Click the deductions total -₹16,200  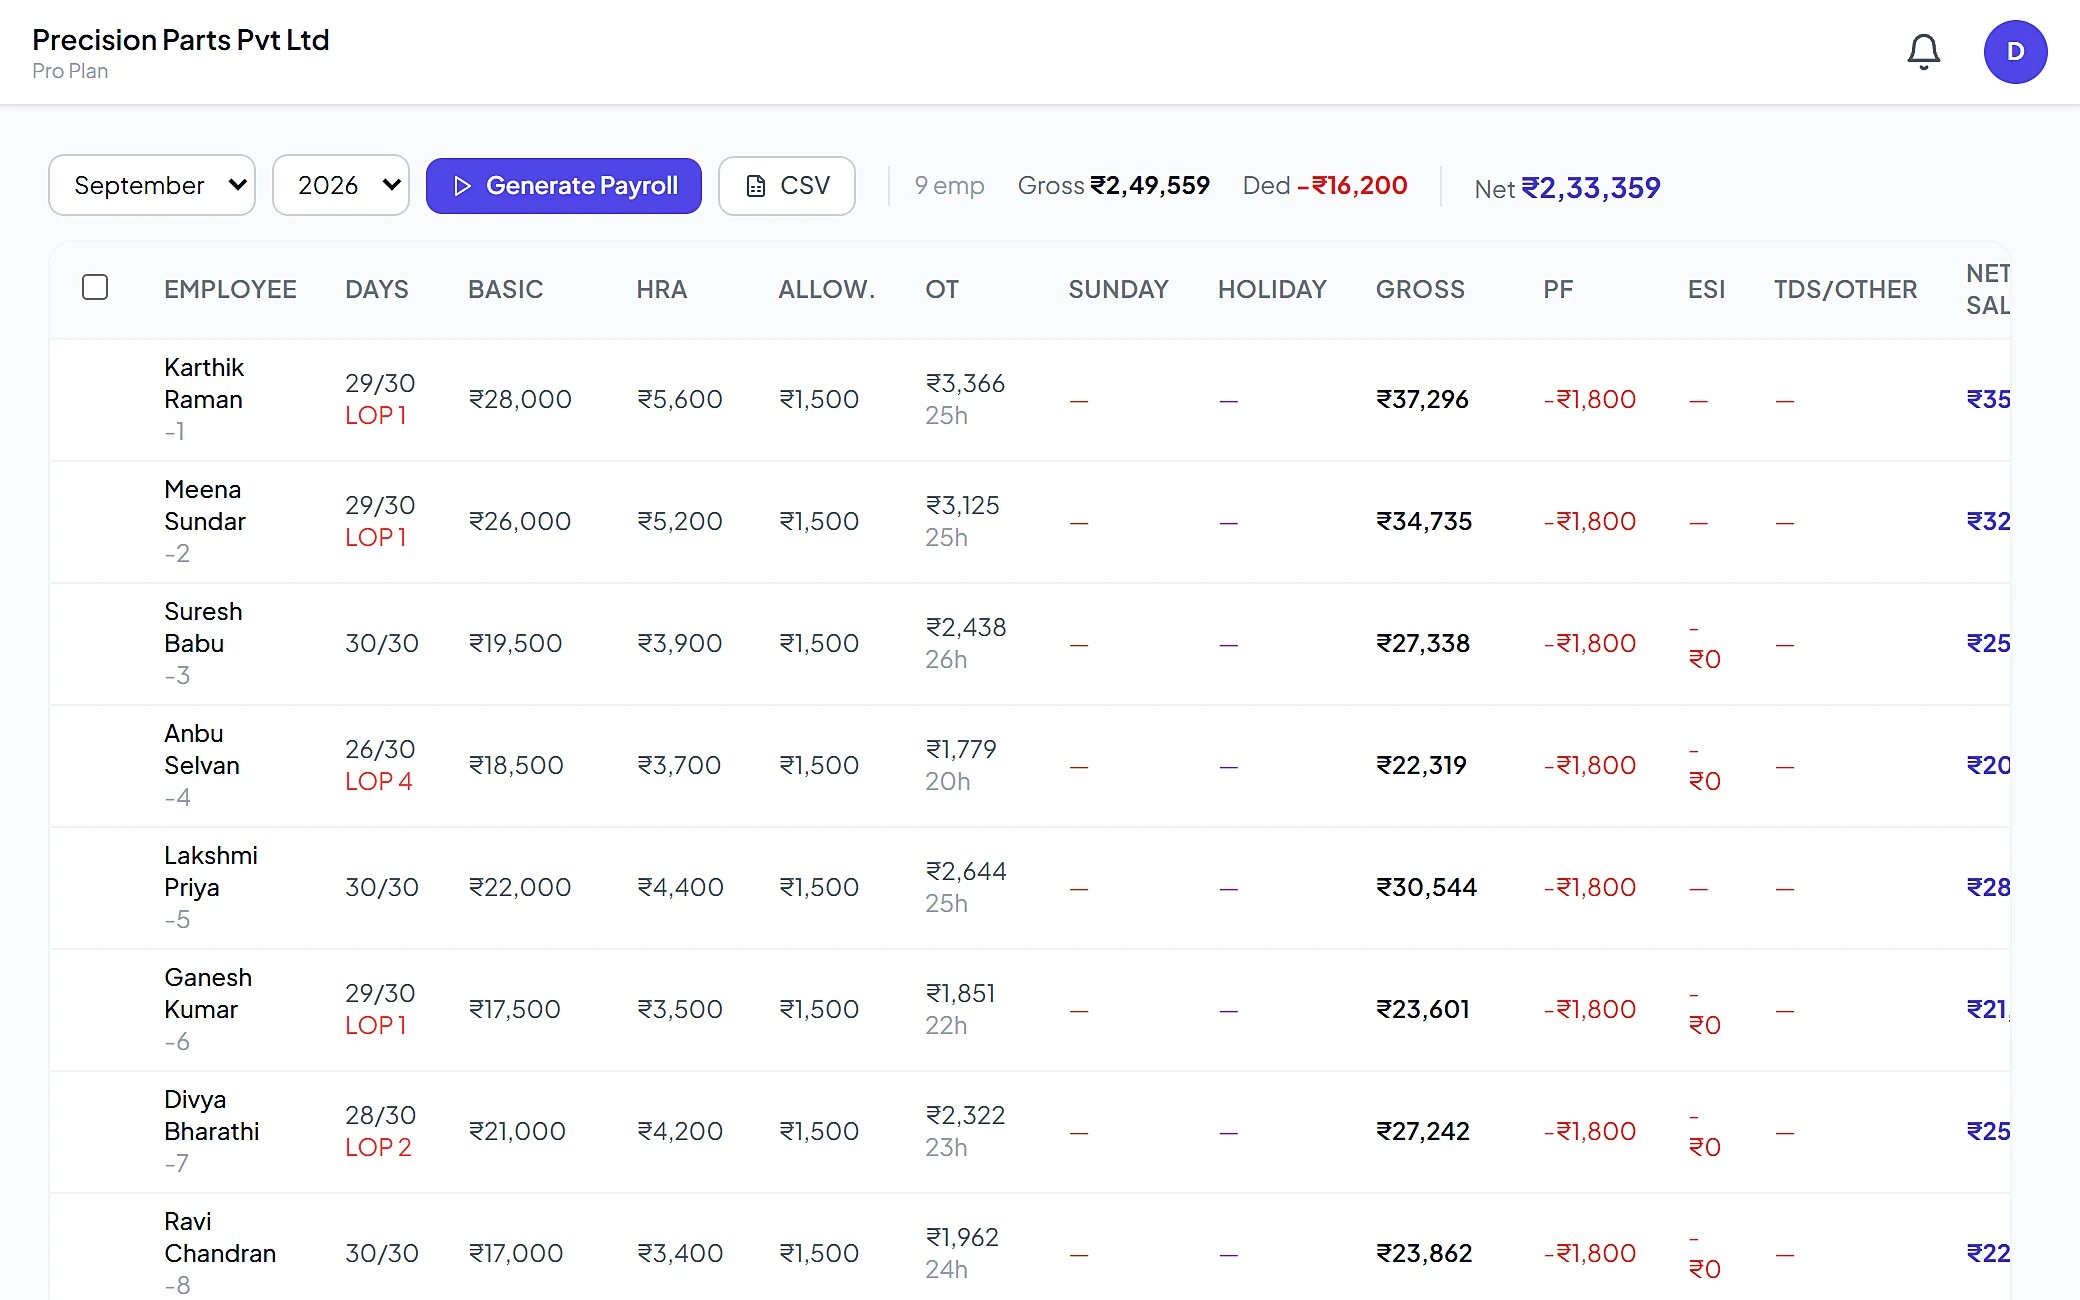[x=1352, y=186]
